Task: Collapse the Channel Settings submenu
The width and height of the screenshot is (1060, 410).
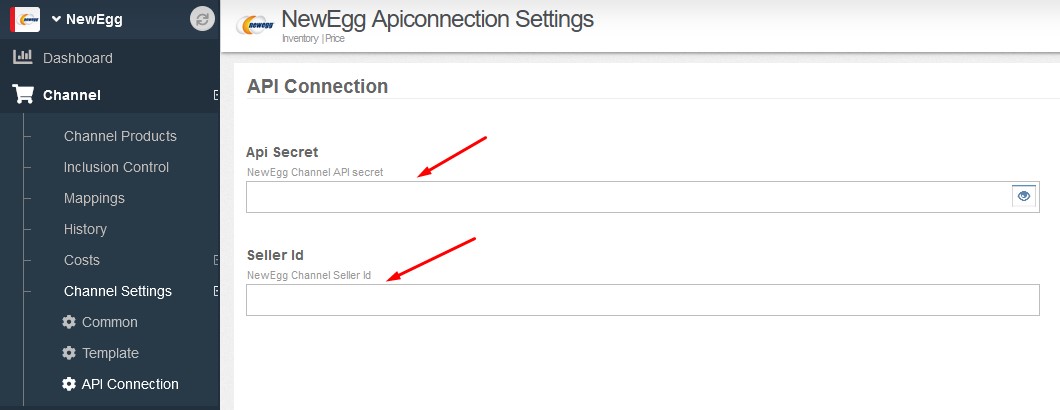Action: point(216,291)
